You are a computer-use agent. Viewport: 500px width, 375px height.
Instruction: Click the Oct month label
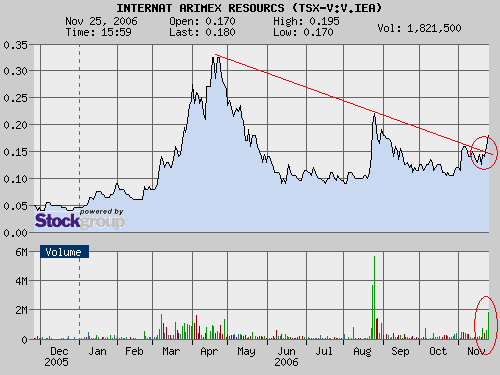click(x=438, y=351)
